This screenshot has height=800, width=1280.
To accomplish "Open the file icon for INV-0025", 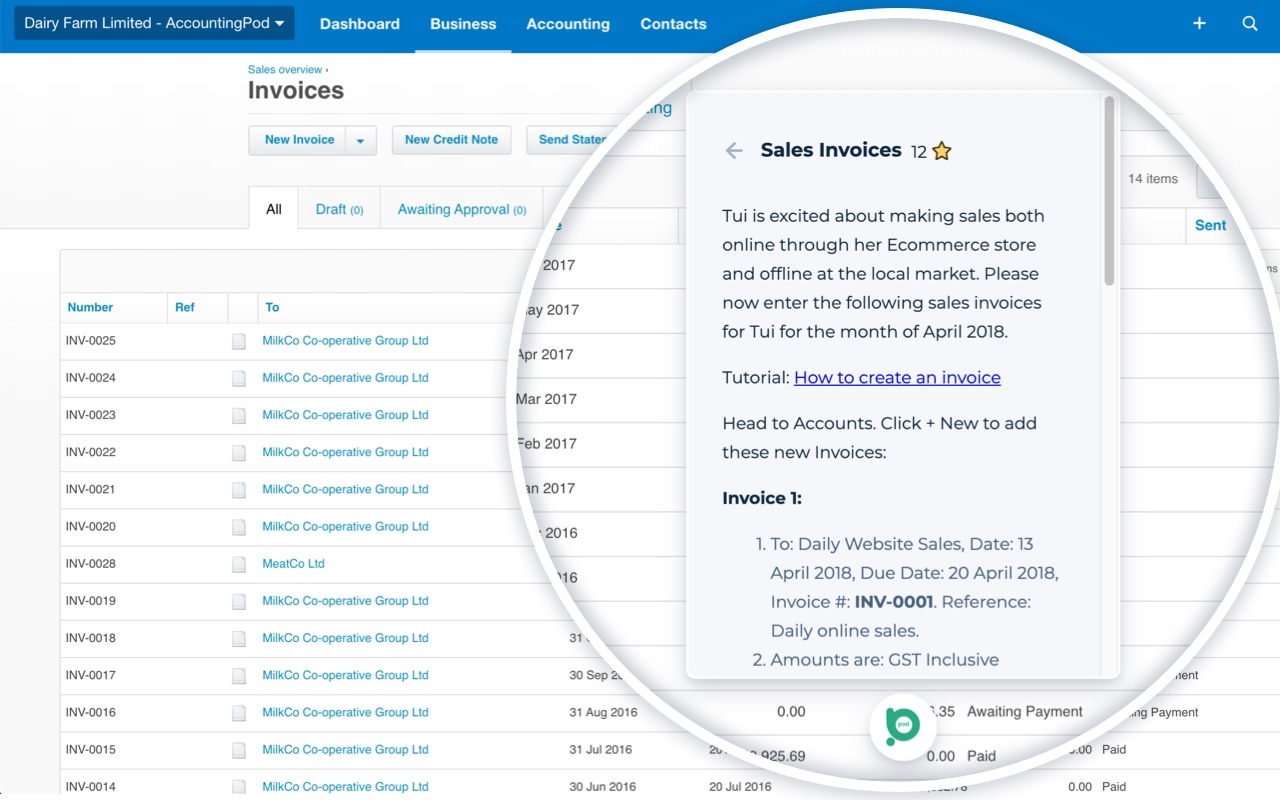I will pyautogui.click(x=239, y=341).
